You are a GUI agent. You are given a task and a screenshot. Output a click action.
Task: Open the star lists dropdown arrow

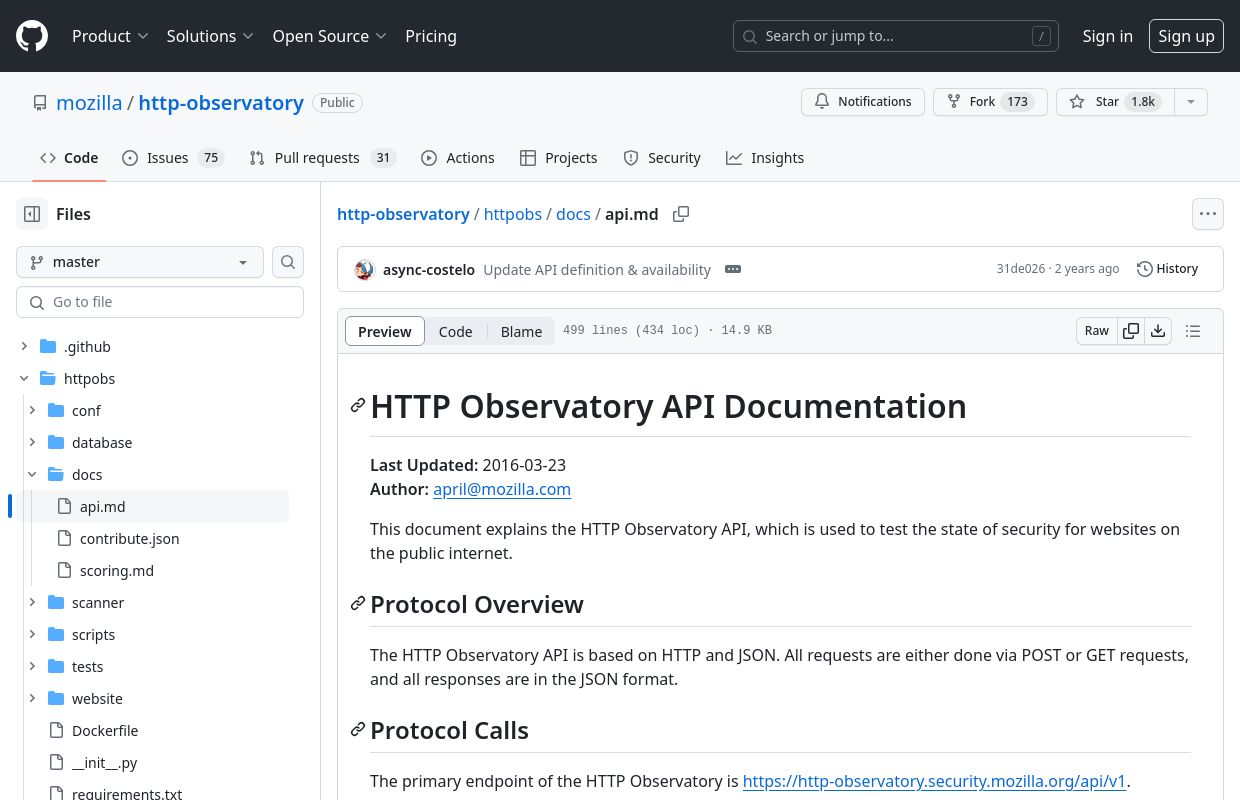click(x=1190, y=102)
